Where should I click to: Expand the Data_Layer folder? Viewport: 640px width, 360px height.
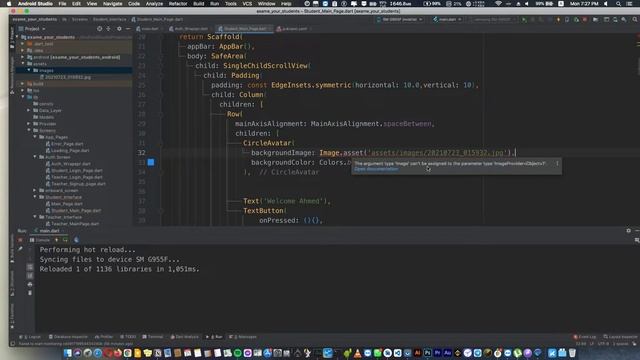29,110
